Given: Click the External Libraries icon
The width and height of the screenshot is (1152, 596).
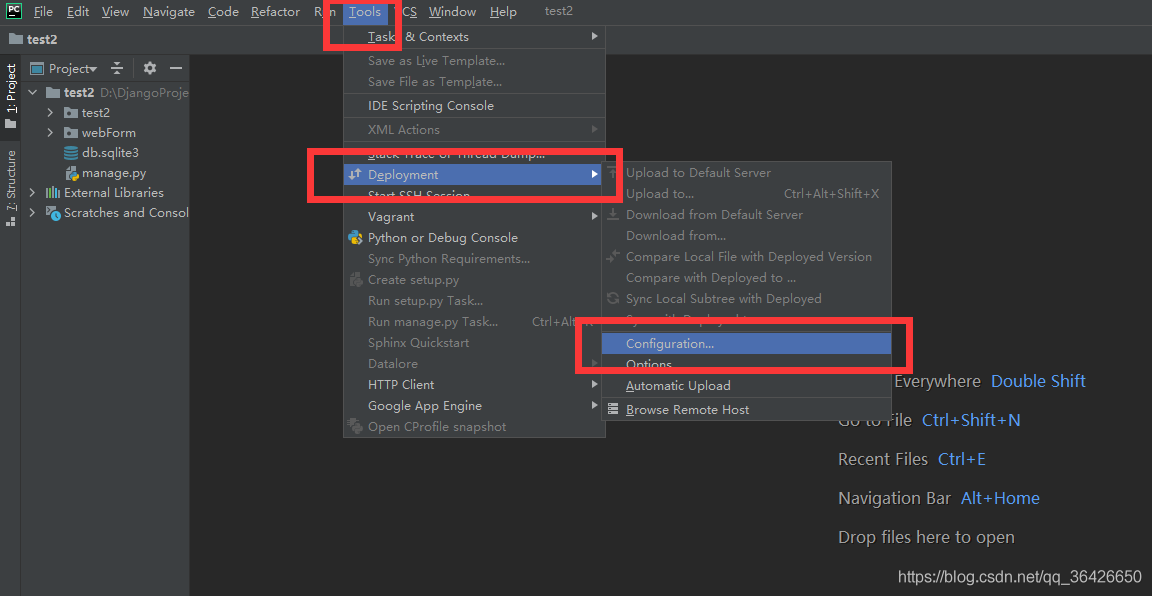Looking at the screenshot, I should click(x=52, y=193).
